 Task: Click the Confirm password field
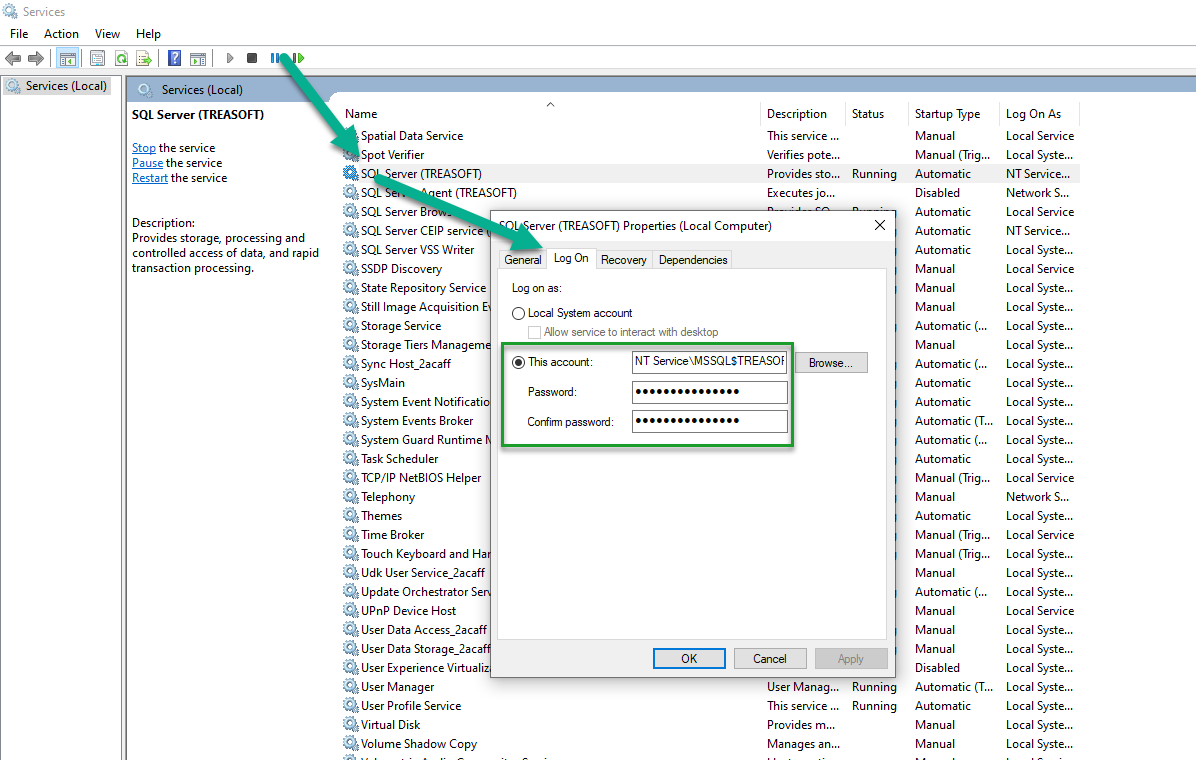click(x=709, y=421)
